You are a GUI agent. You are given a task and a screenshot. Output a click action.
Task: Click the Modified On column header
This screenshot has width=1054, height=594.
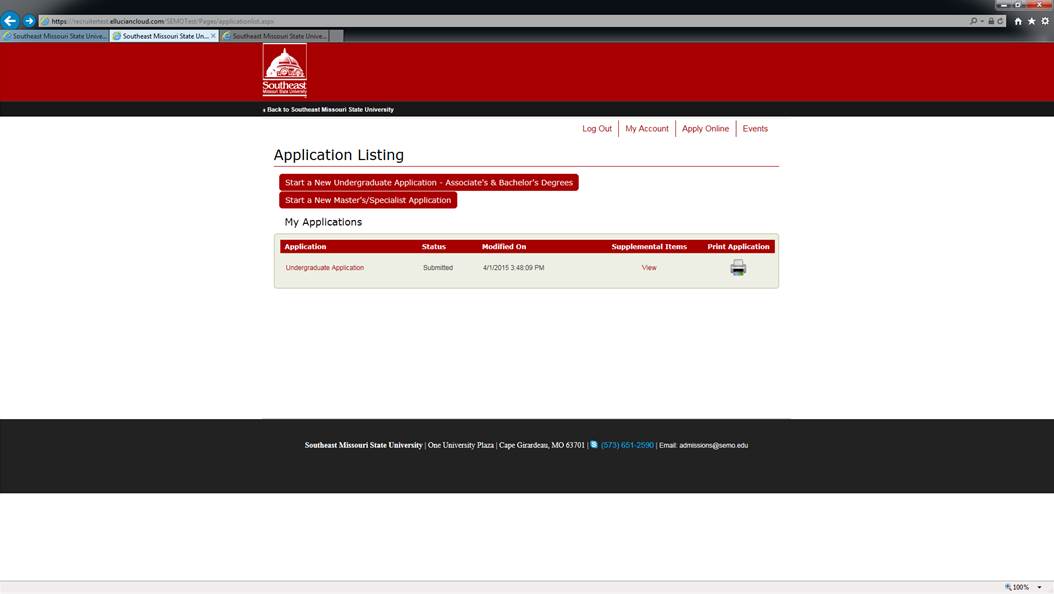(x=504, y=247)
